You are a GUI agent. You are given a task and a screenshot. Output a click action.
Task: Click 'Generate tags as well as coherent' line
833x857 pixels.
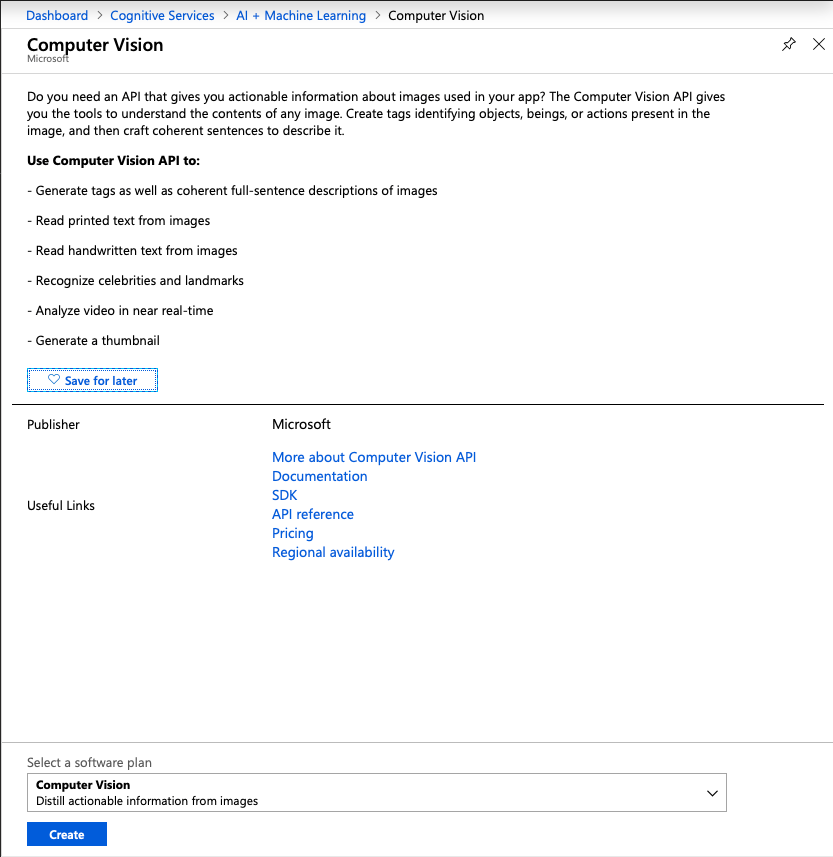click(x=232, y=191)
